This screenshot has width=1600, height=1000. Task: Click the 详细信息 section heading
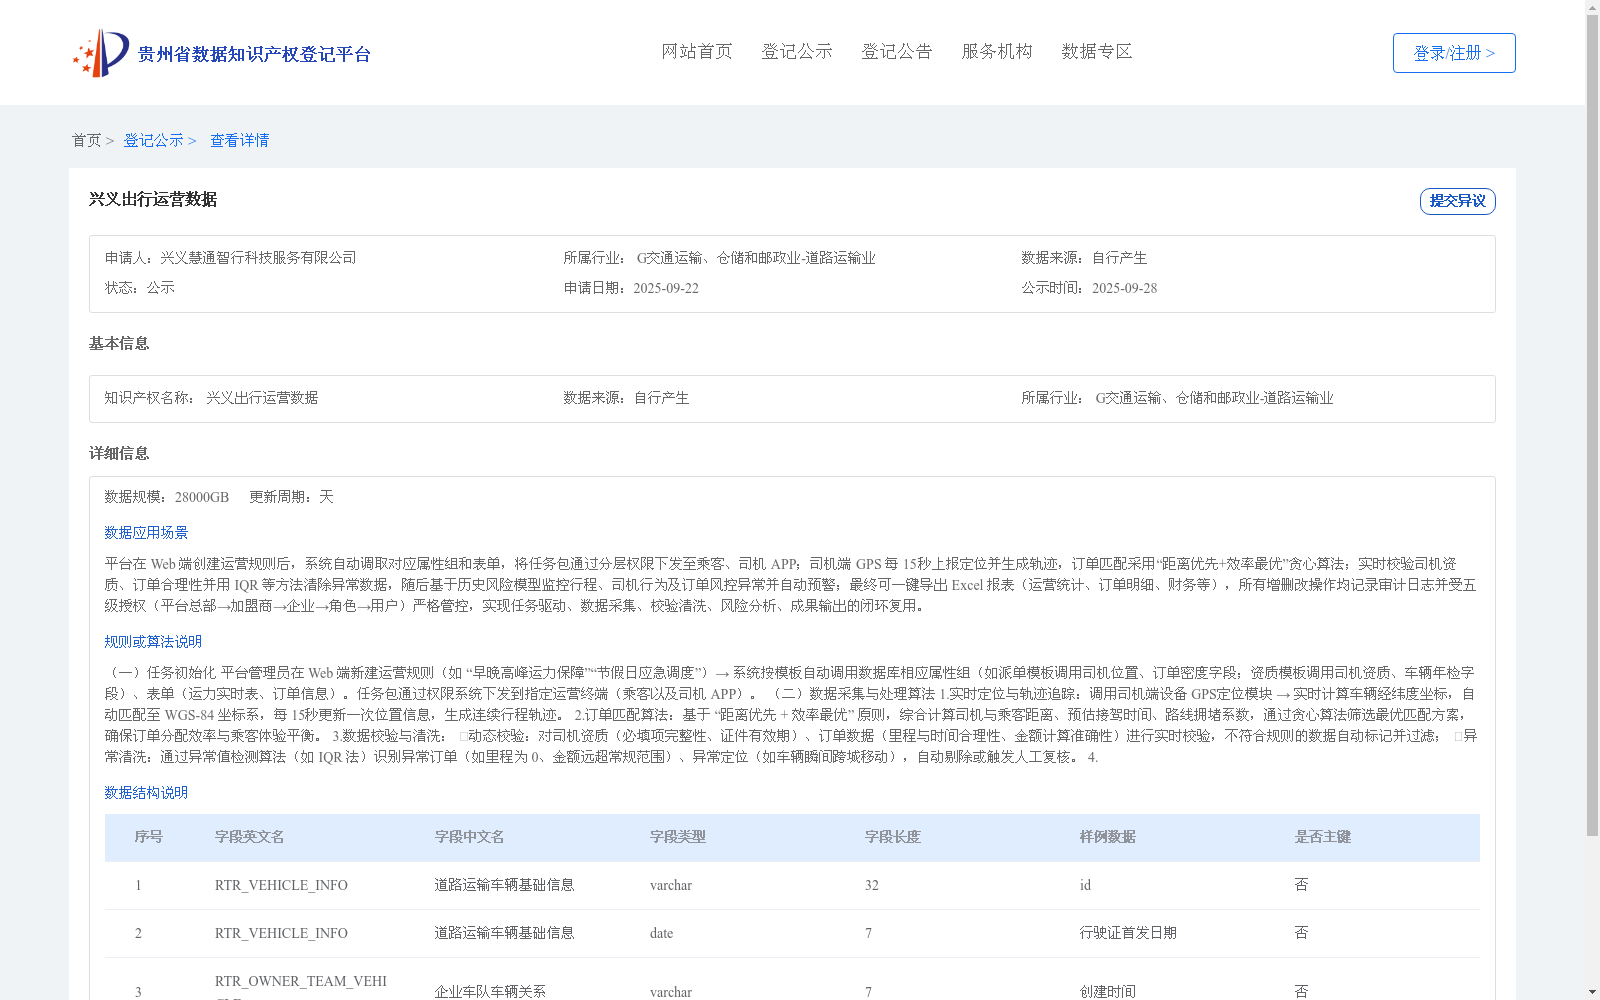click(119, 454)
